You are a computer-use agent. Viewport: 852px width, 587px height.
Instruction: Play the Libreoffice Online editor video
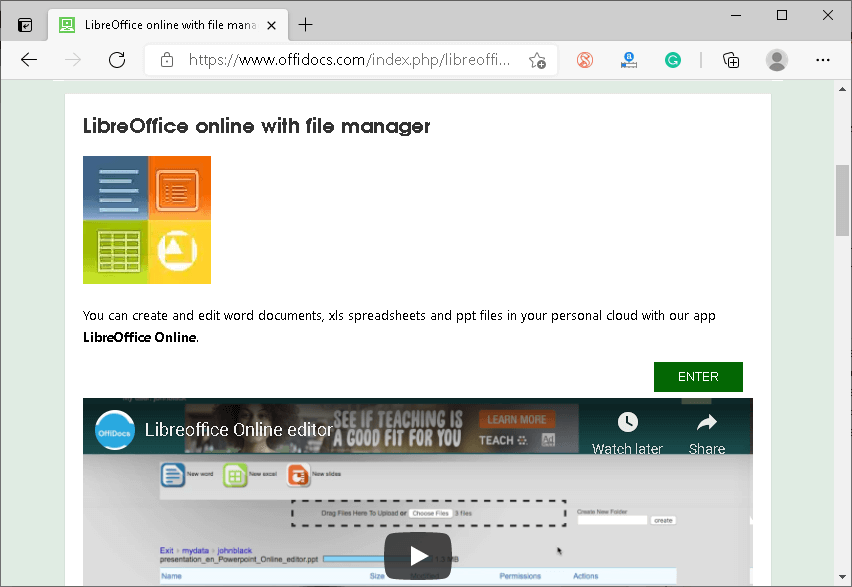tap(418, 556)
